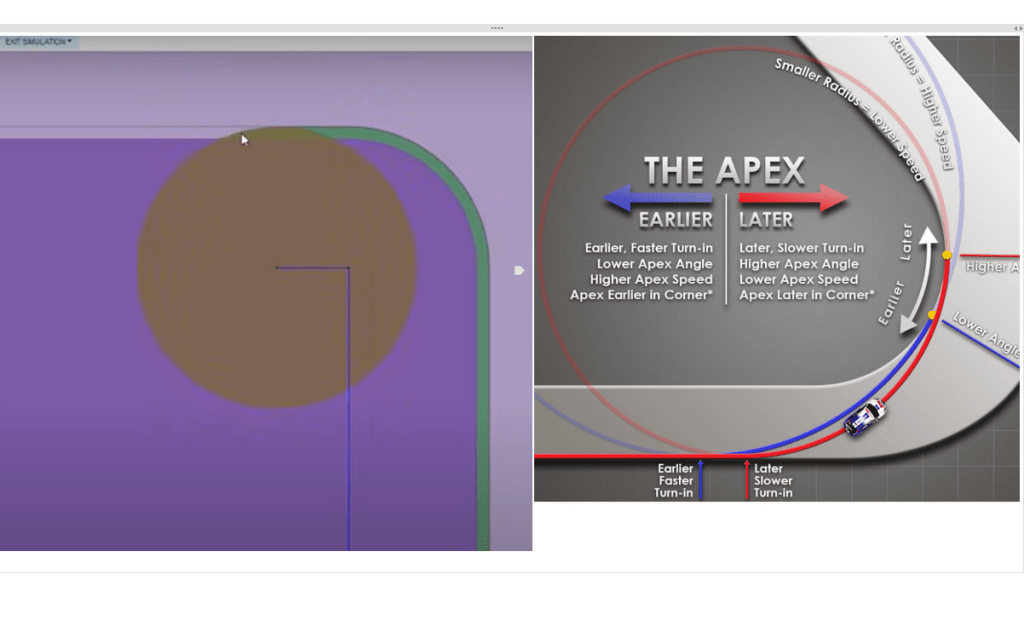
Task: Click the left endpoint of horizontal radius line
Action: coord(277,268)
